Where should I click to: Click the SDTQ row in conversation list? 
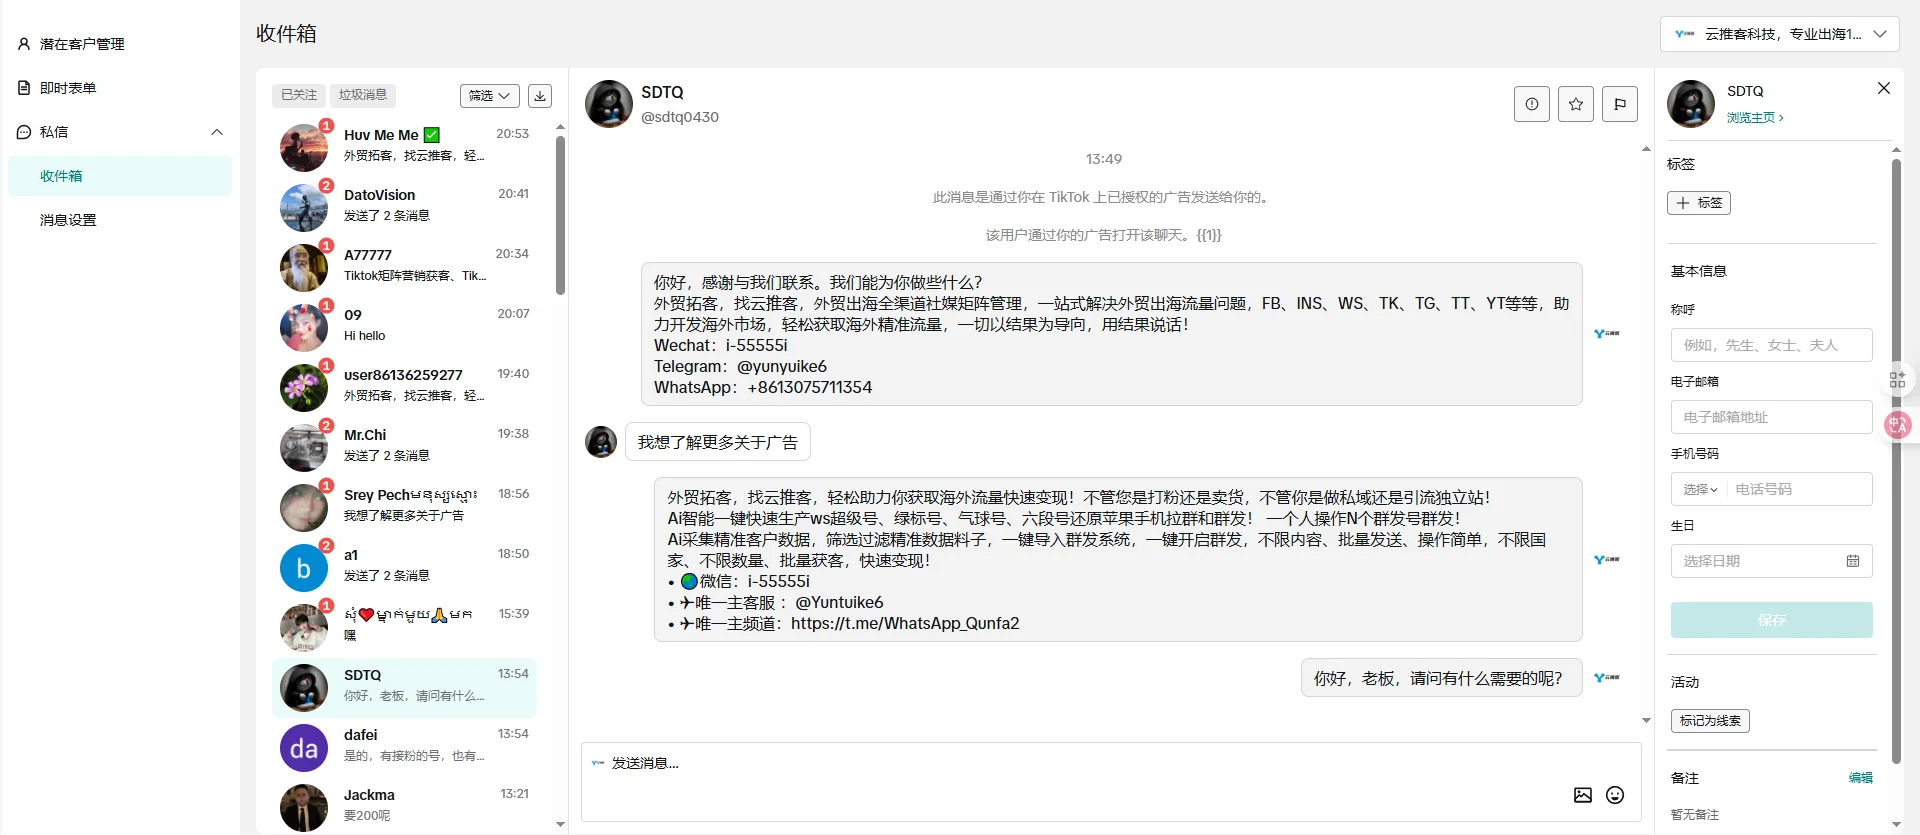coord(405,687)
